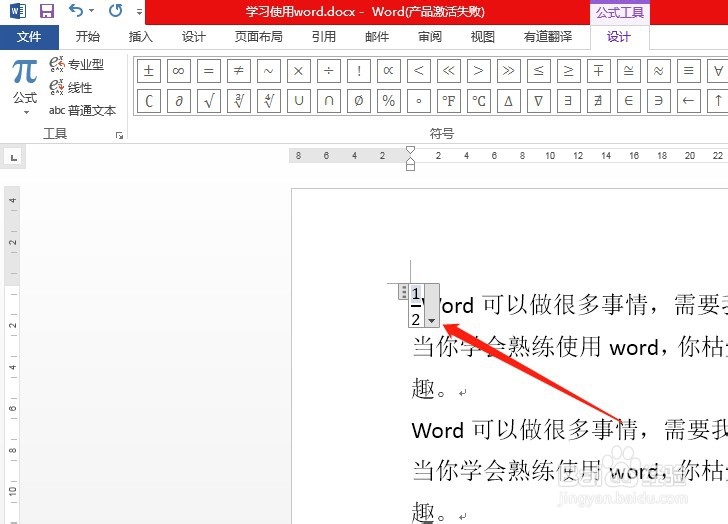Click the fraction denominator 2

pos(416,319)
